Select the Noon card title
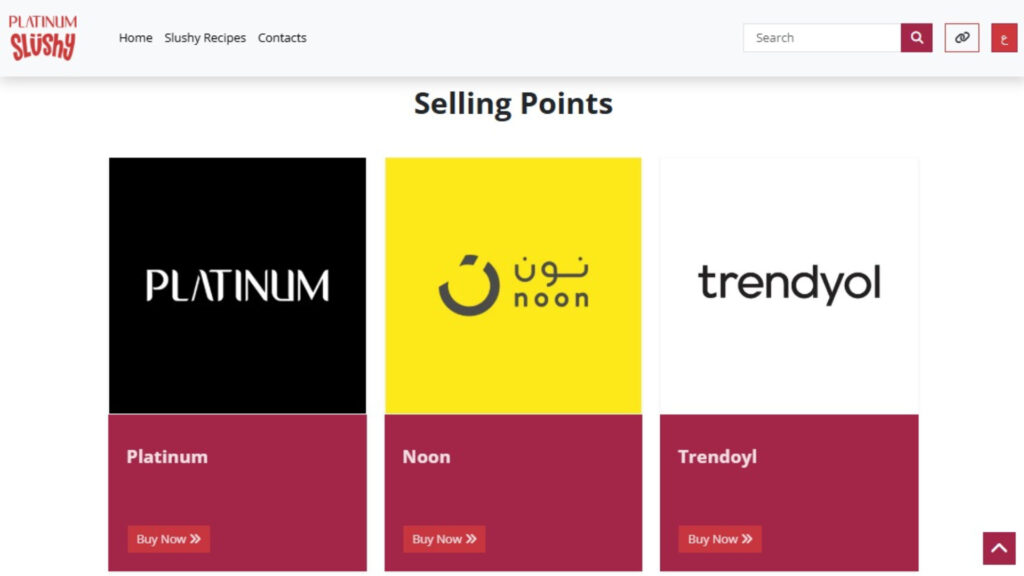The height and width of the screenshot is (576, 1024). 426,457
